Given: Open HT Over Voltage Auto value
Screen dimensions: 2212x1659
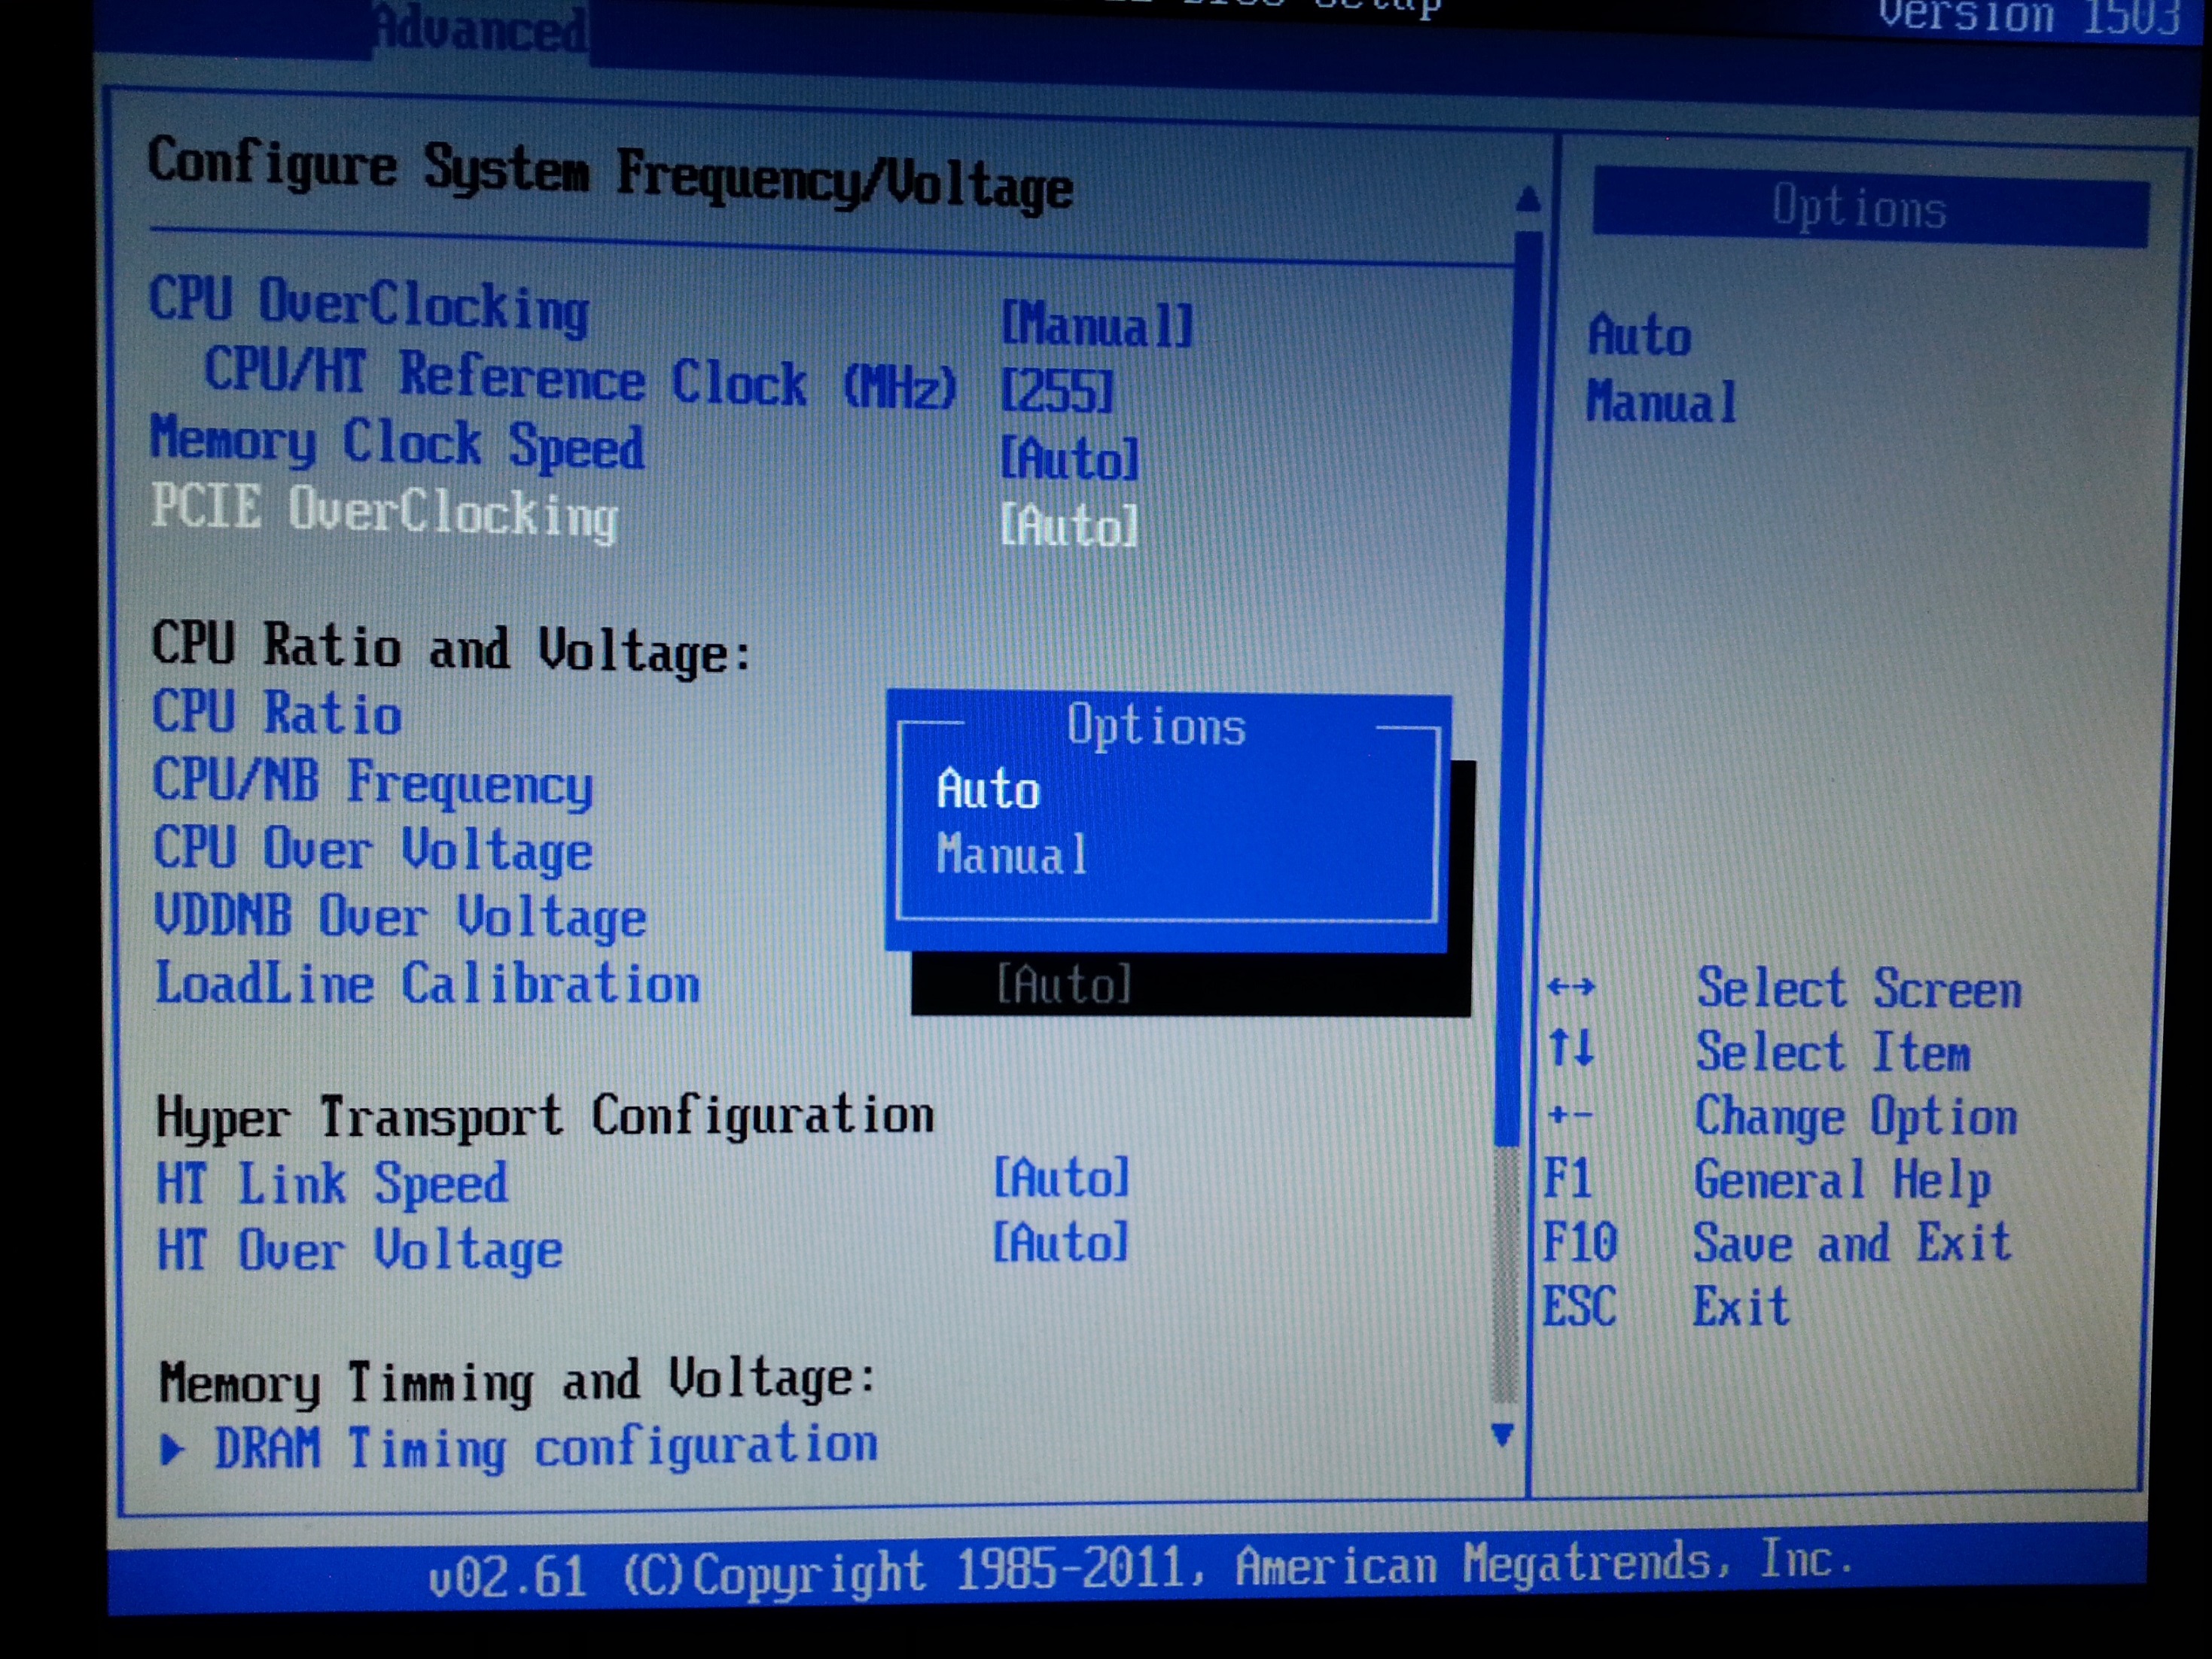Looking at the screenshot, I should point(1060,1243).
